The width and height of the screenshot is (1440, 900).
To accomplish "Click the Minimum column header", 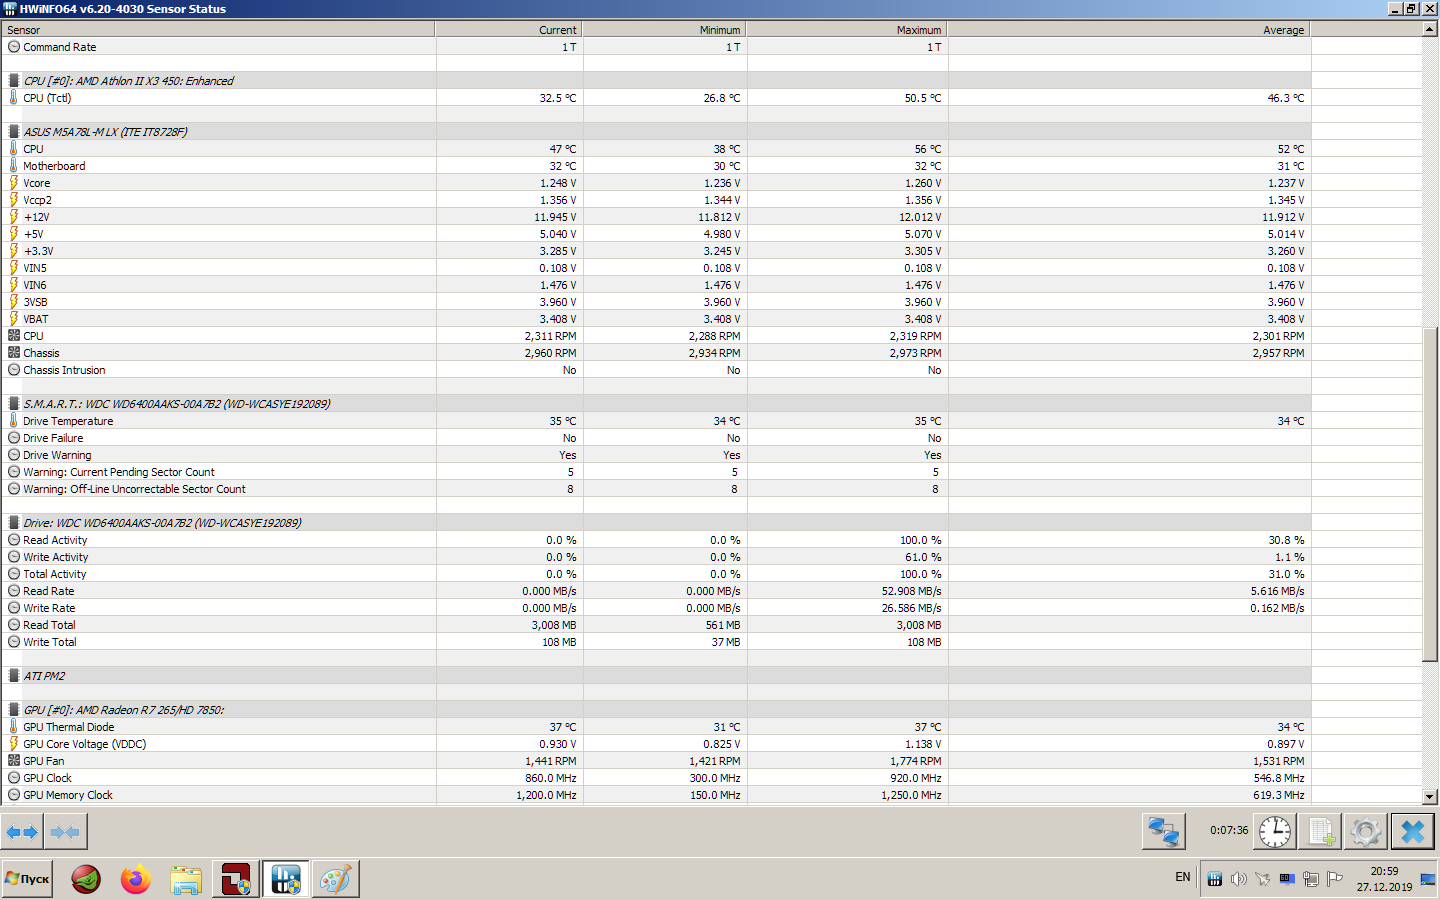I will (665, 30).
